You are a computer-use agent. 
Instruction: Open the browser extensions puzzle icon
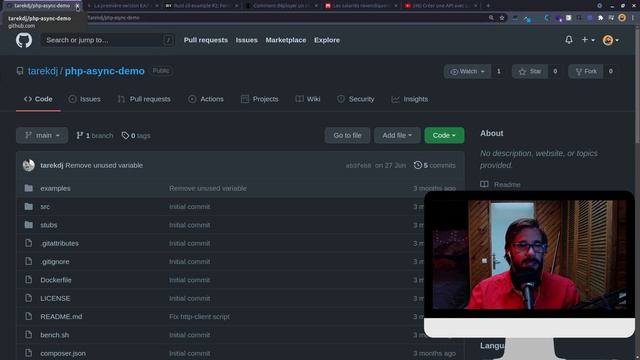600,18
